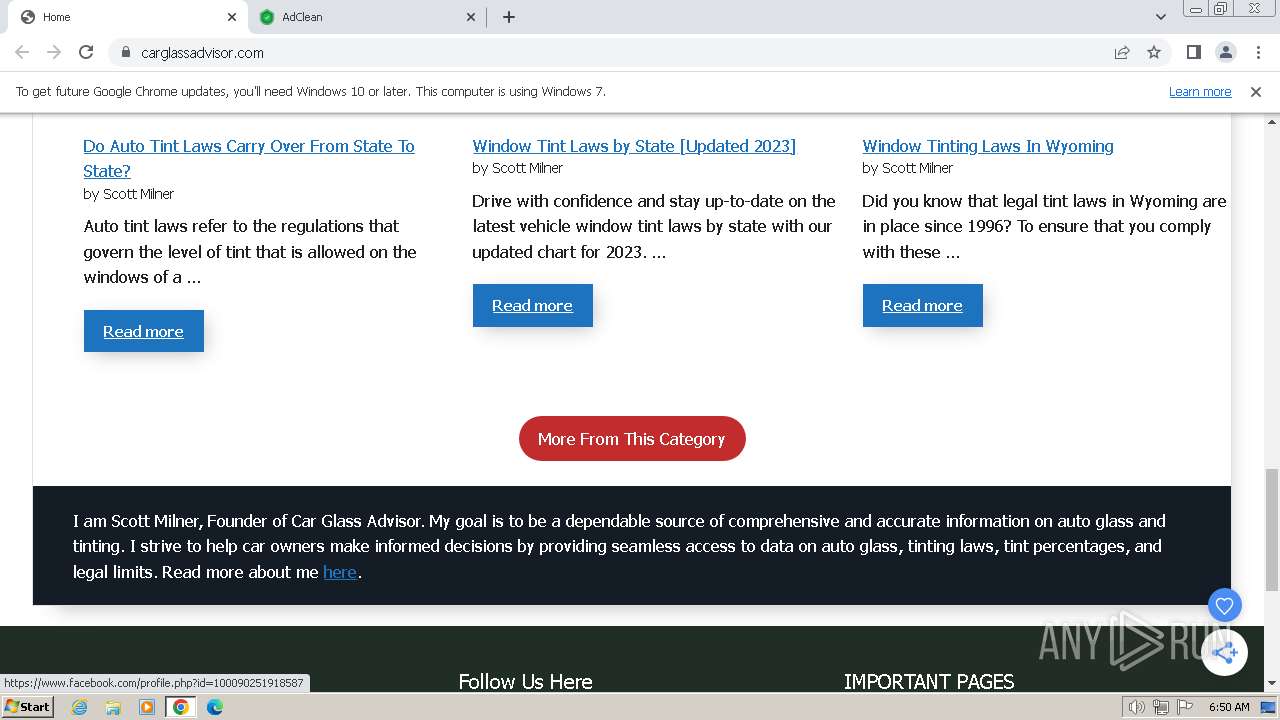Click 'by Scott Milner' under Tint Laws by State
Viewport: 1280px width, 720px height.
click(517, 168)
